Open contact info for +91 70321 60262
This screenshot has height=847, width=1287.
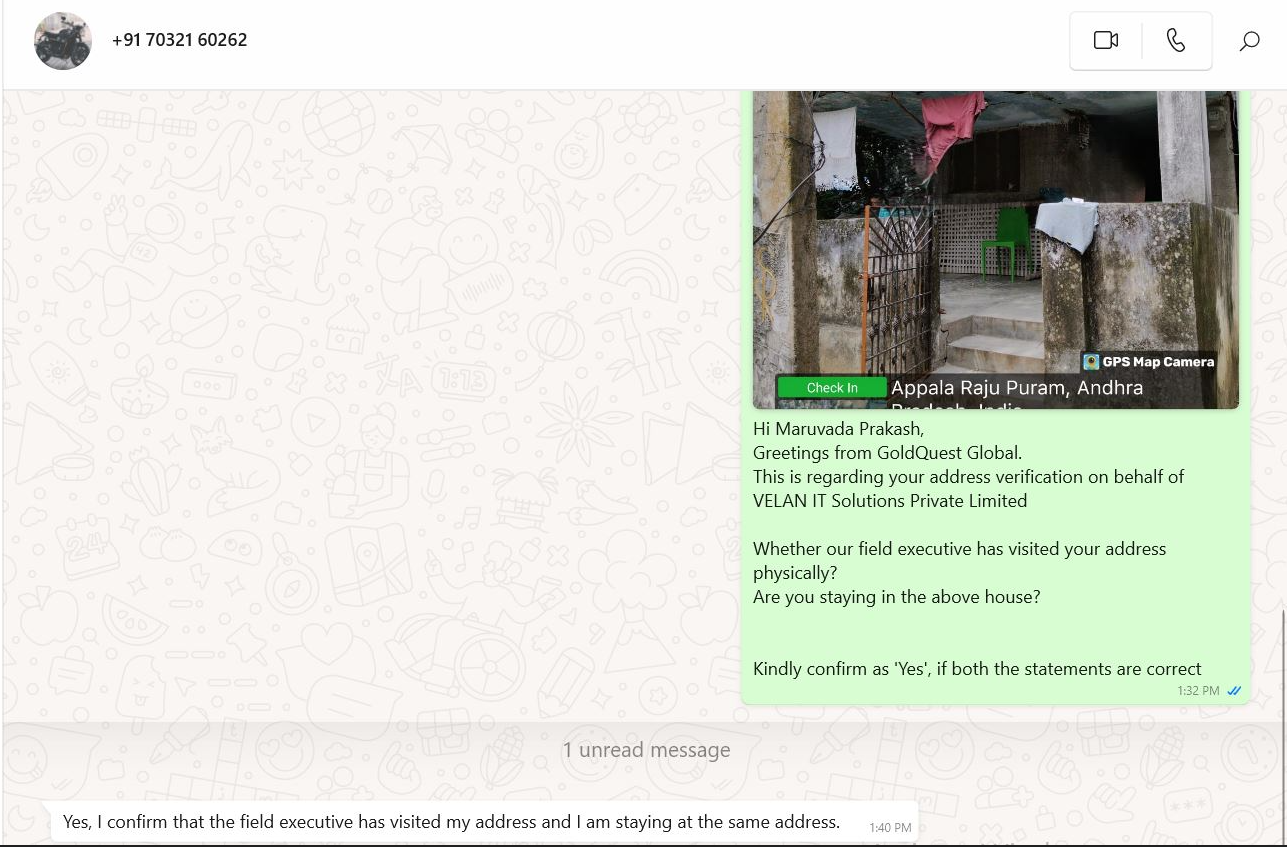click(x=180, y=40)
